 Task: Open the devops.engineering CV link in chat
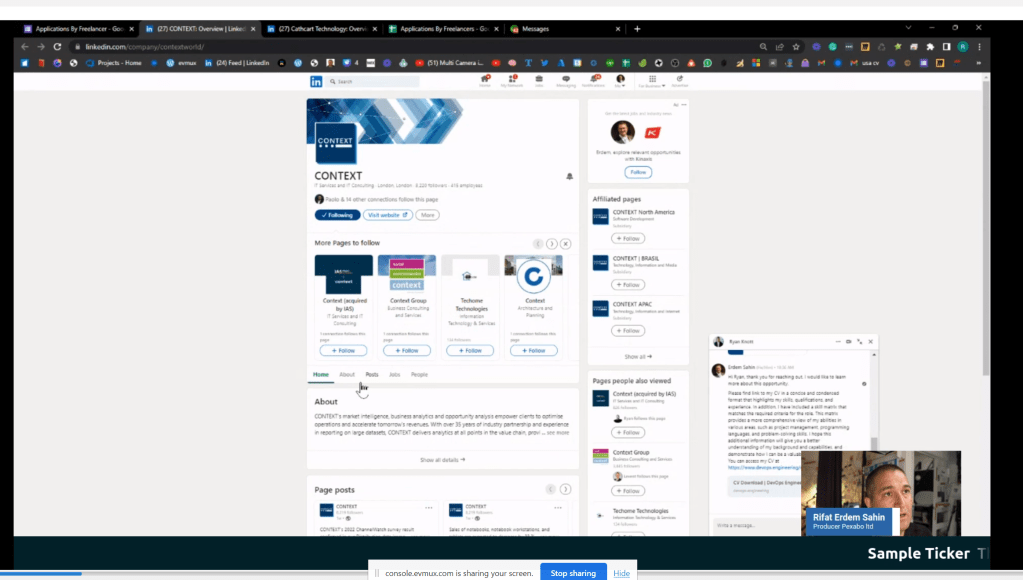click(764, 468)
